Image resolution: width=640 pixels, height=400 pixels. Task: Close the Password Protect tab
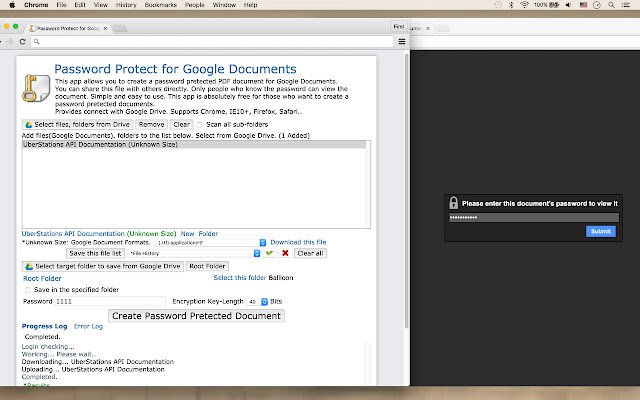[x=105, y=28]
